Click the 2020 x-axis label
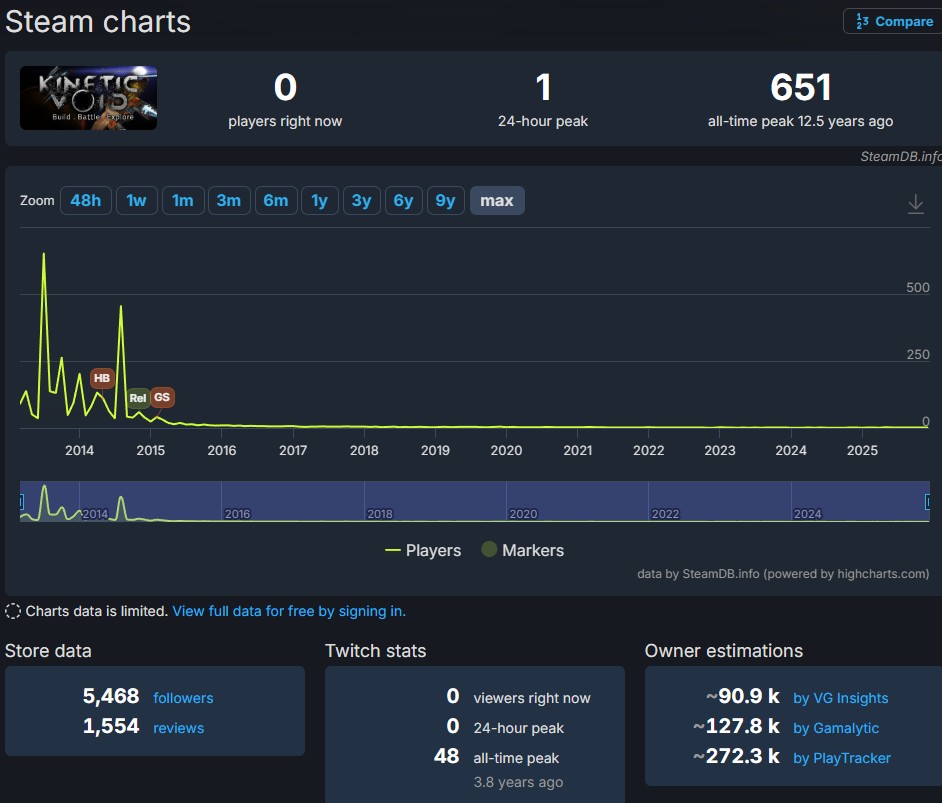 [506, 450]
